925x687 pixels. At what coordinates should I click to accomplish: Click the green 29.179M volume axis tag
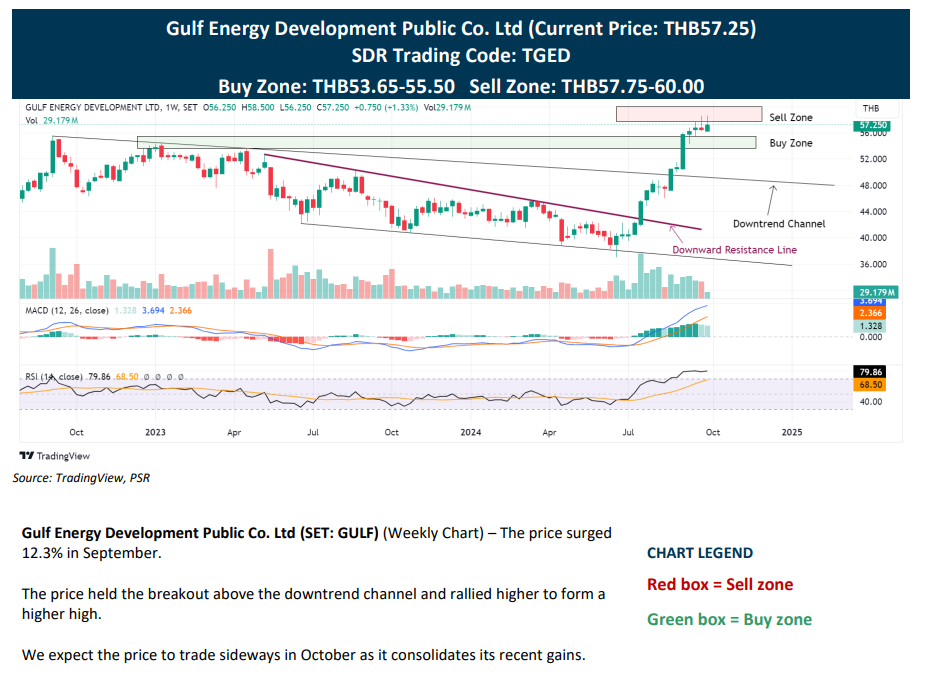[x=875, y=292]
